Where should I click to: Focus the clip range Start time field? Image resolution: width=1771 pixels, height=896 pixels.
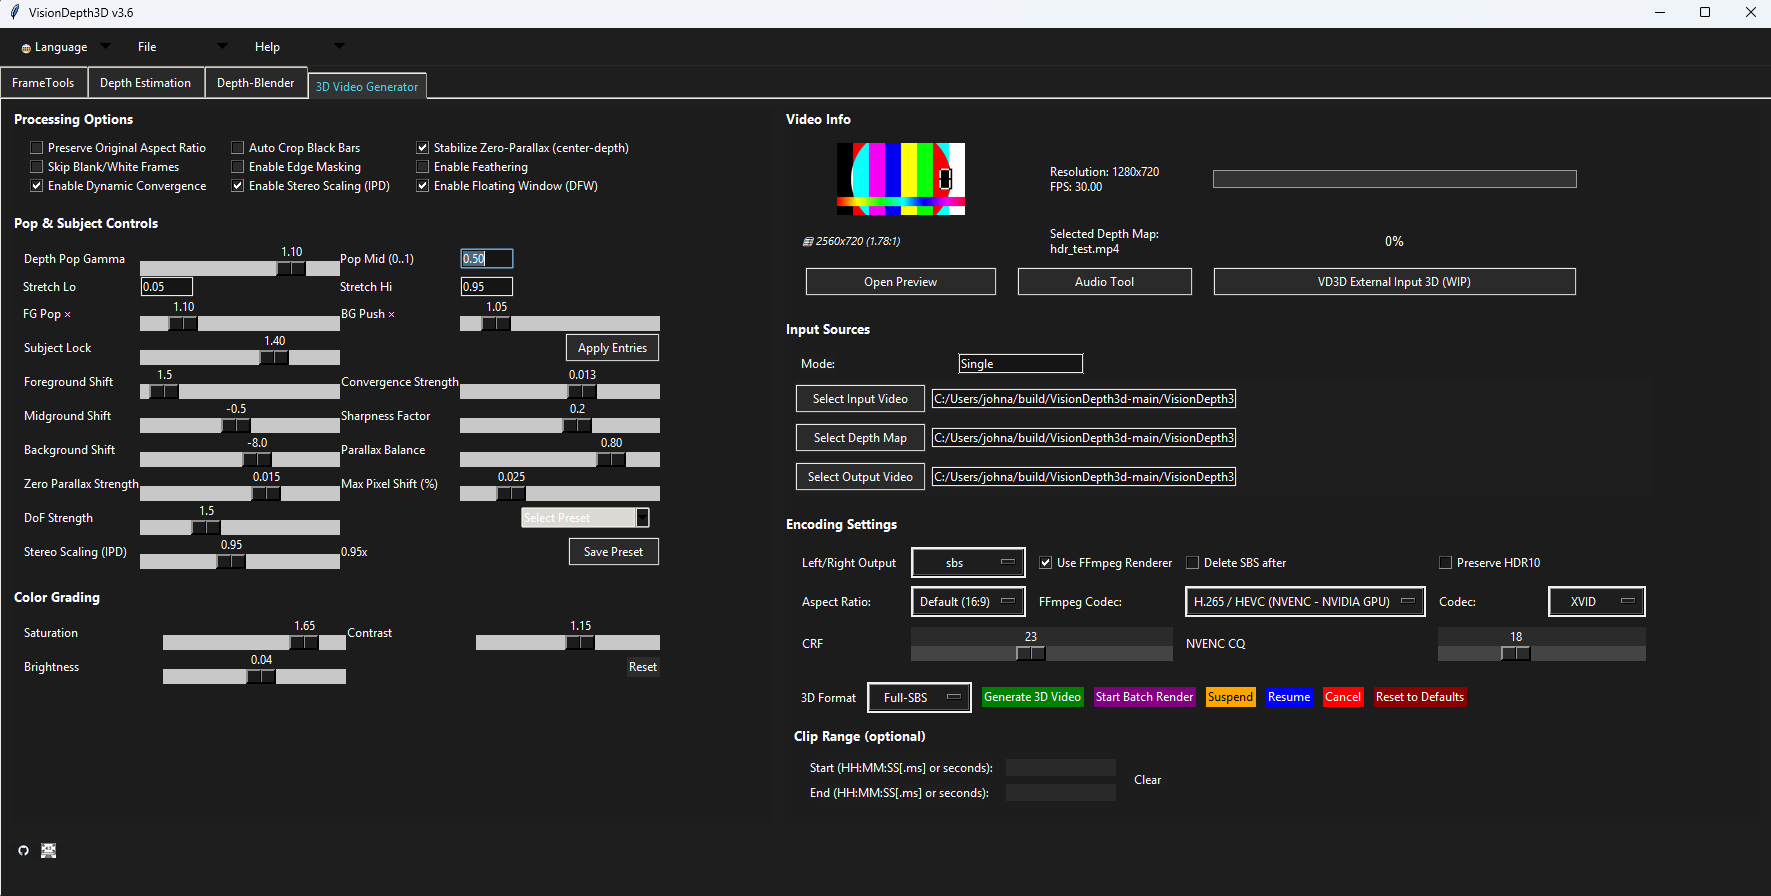coord(1060,768)
